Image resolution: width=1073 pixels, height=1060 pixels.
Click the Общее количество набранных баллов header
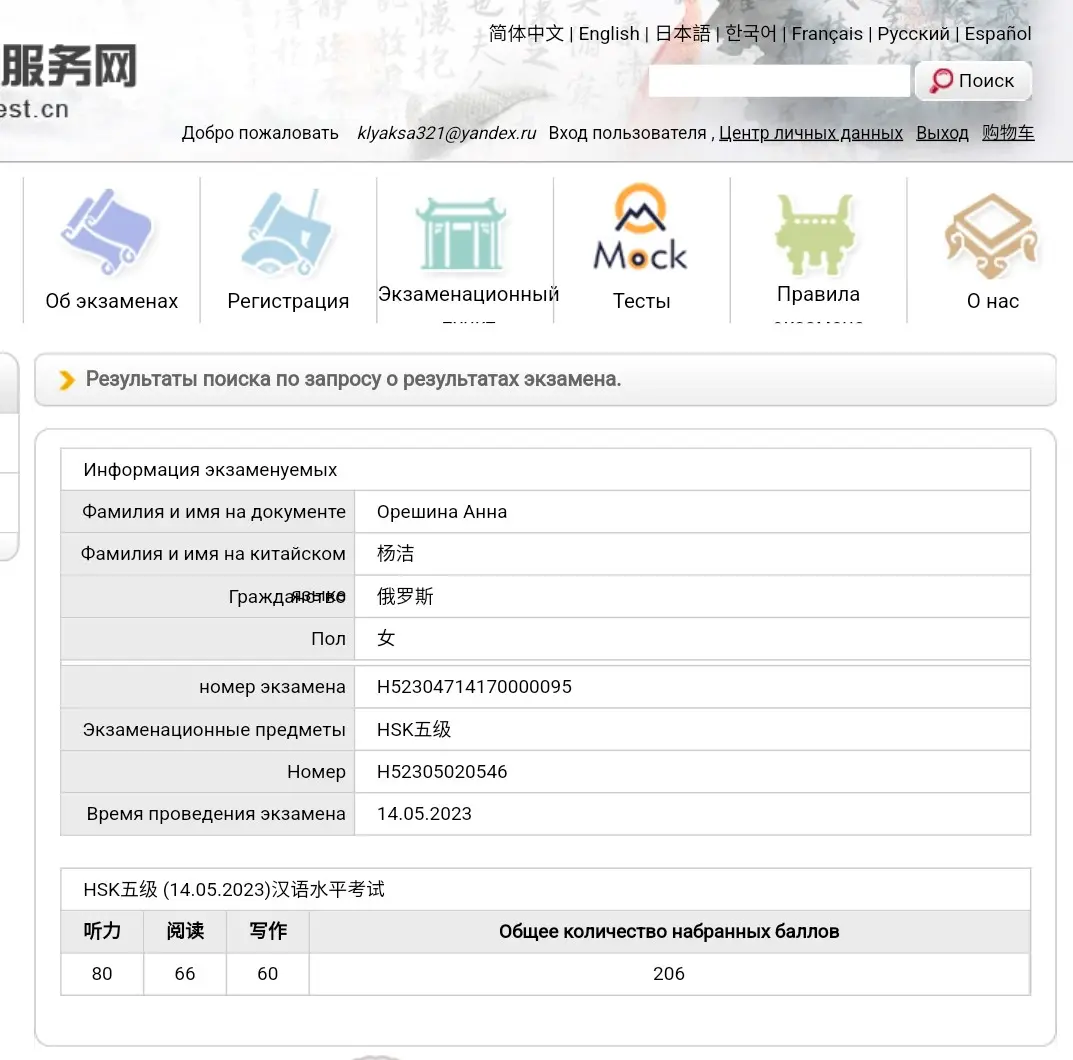669,932
